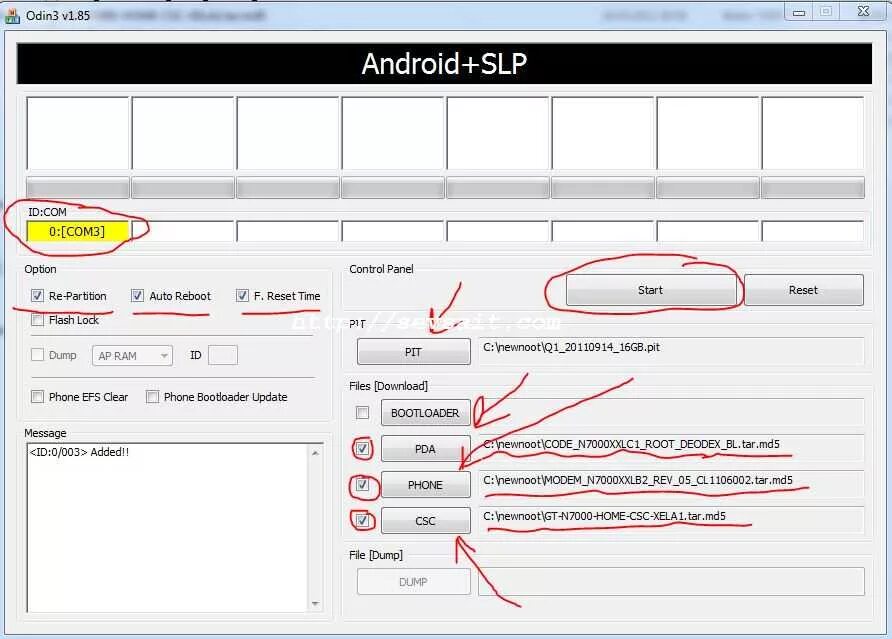Click the disabled DUMP button

[x=414, y=582]
